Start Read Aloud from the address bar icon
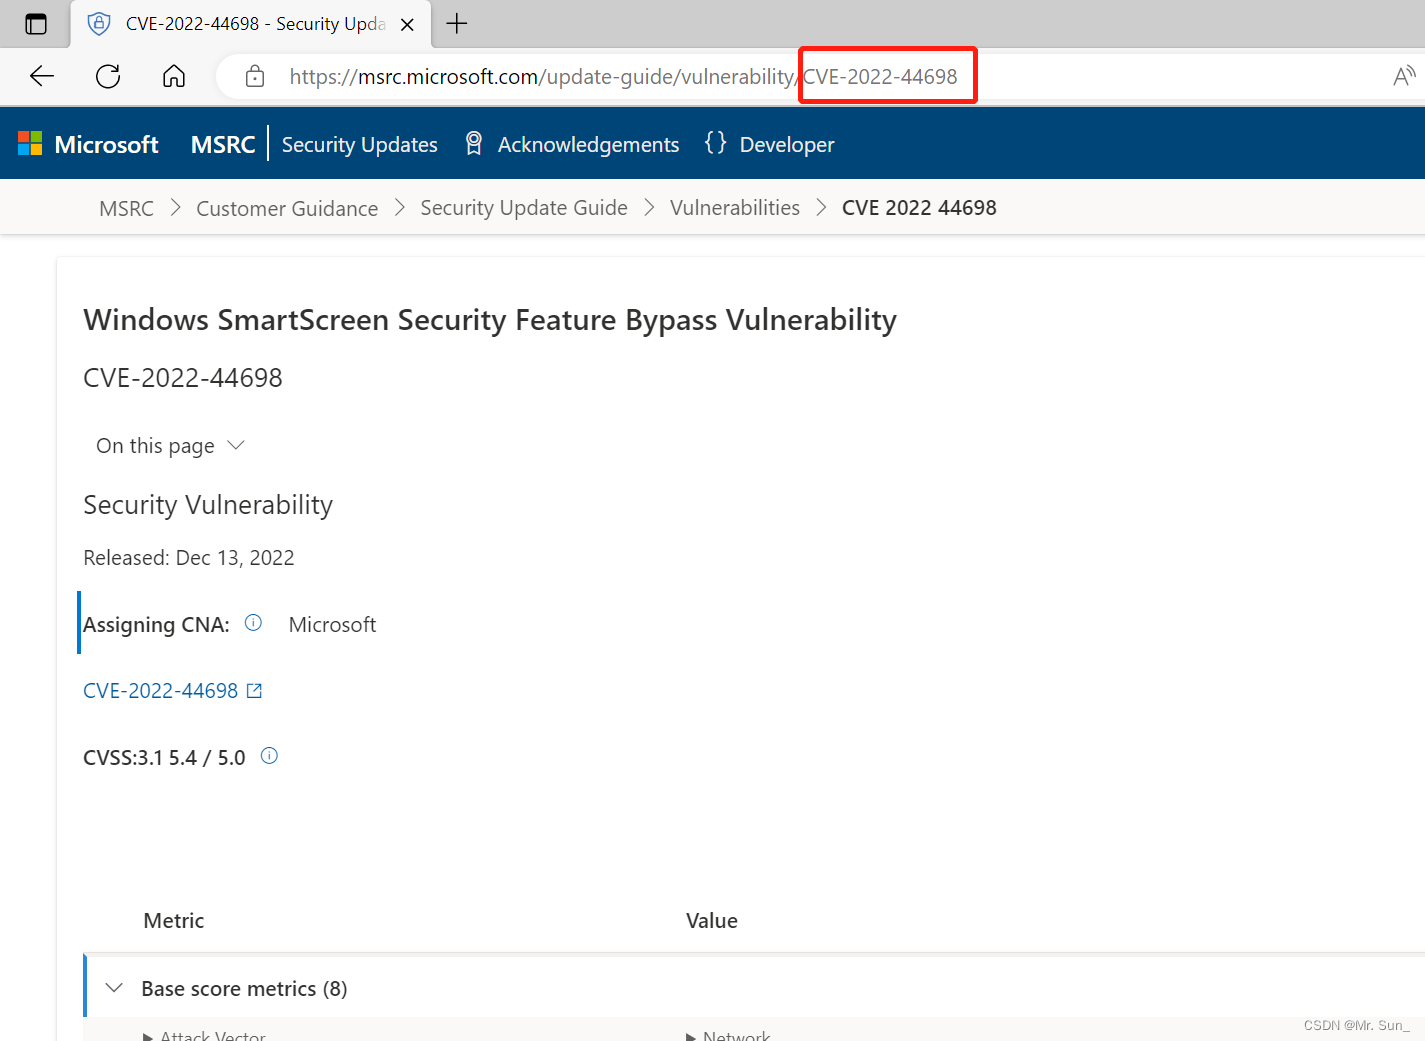 (1404, 76)
